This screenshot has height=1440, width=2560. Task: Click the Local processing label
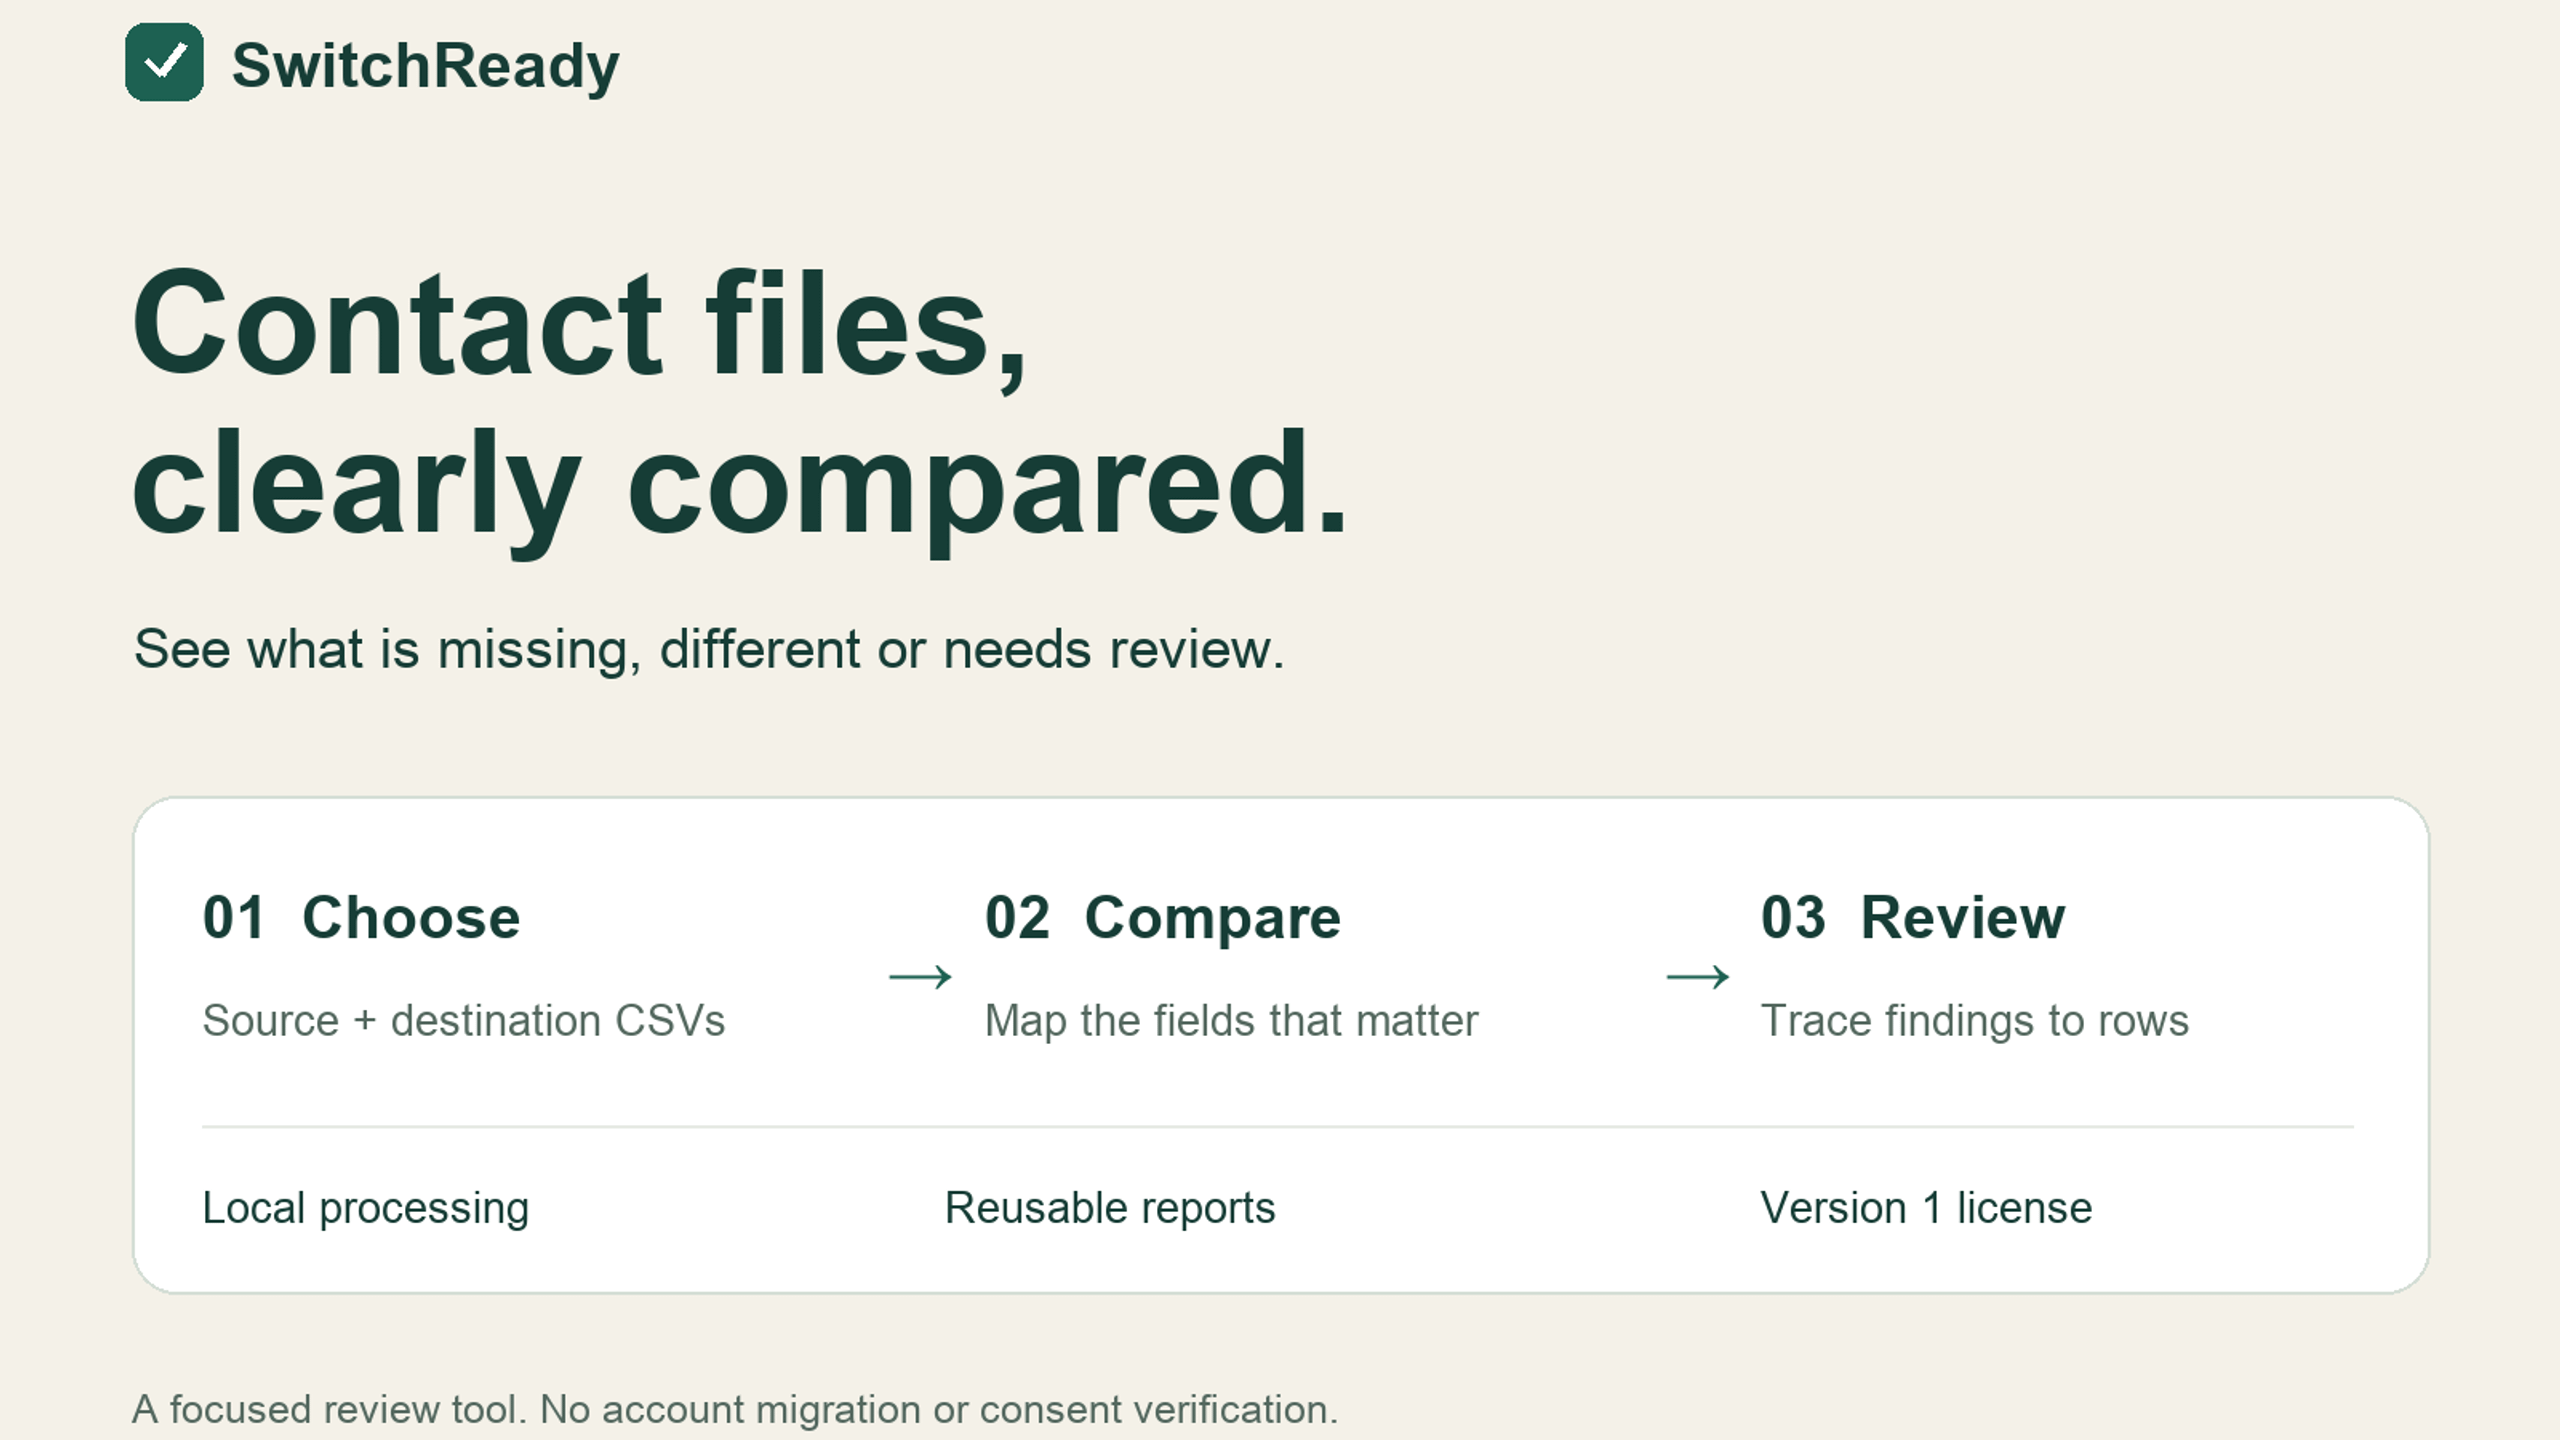click(366, 1208)
